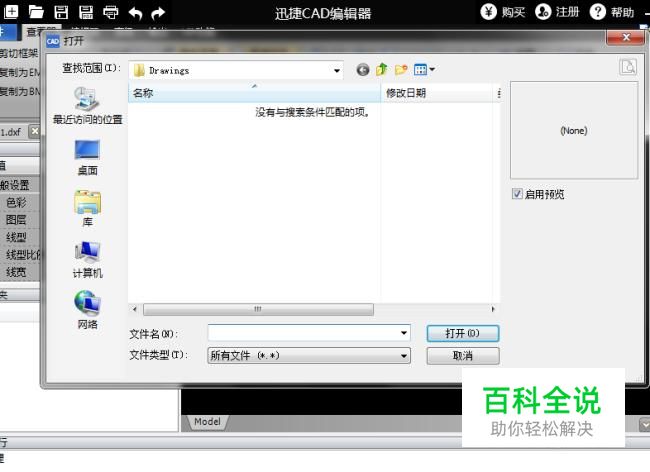Open the 帮助 help menu
650x472 pixels.
point(612,12)
